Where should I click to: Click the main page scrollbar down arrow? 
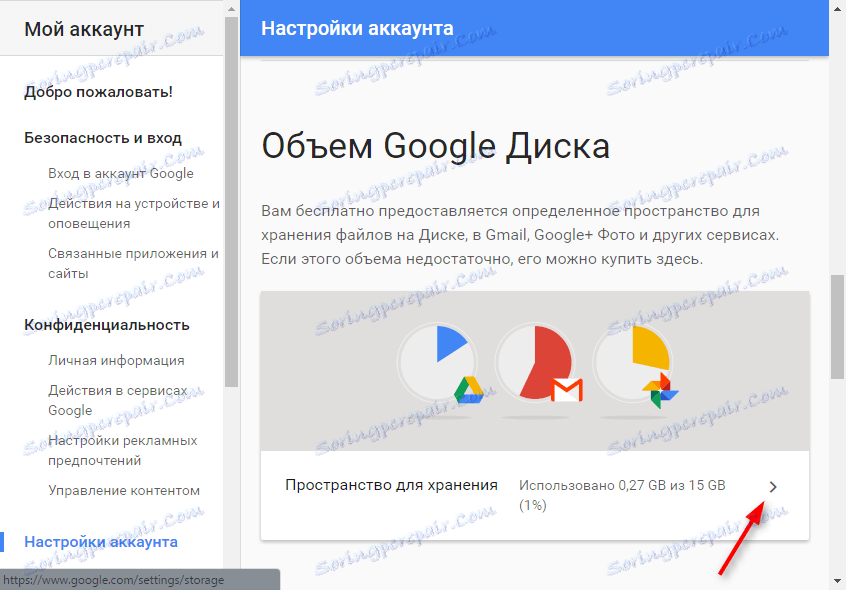[x=837, y=581]
